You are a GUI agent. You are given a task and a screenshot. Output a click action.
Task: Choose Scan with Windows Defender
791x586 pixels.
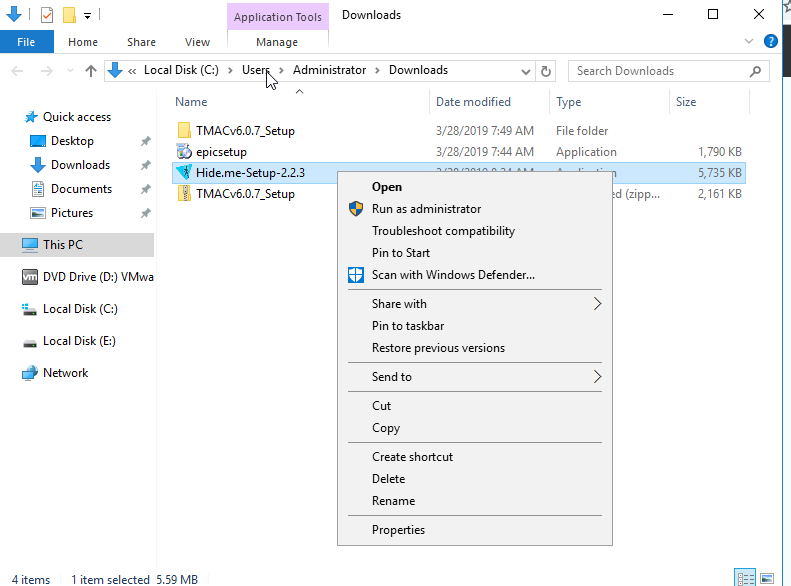click(x=475, y=275)
